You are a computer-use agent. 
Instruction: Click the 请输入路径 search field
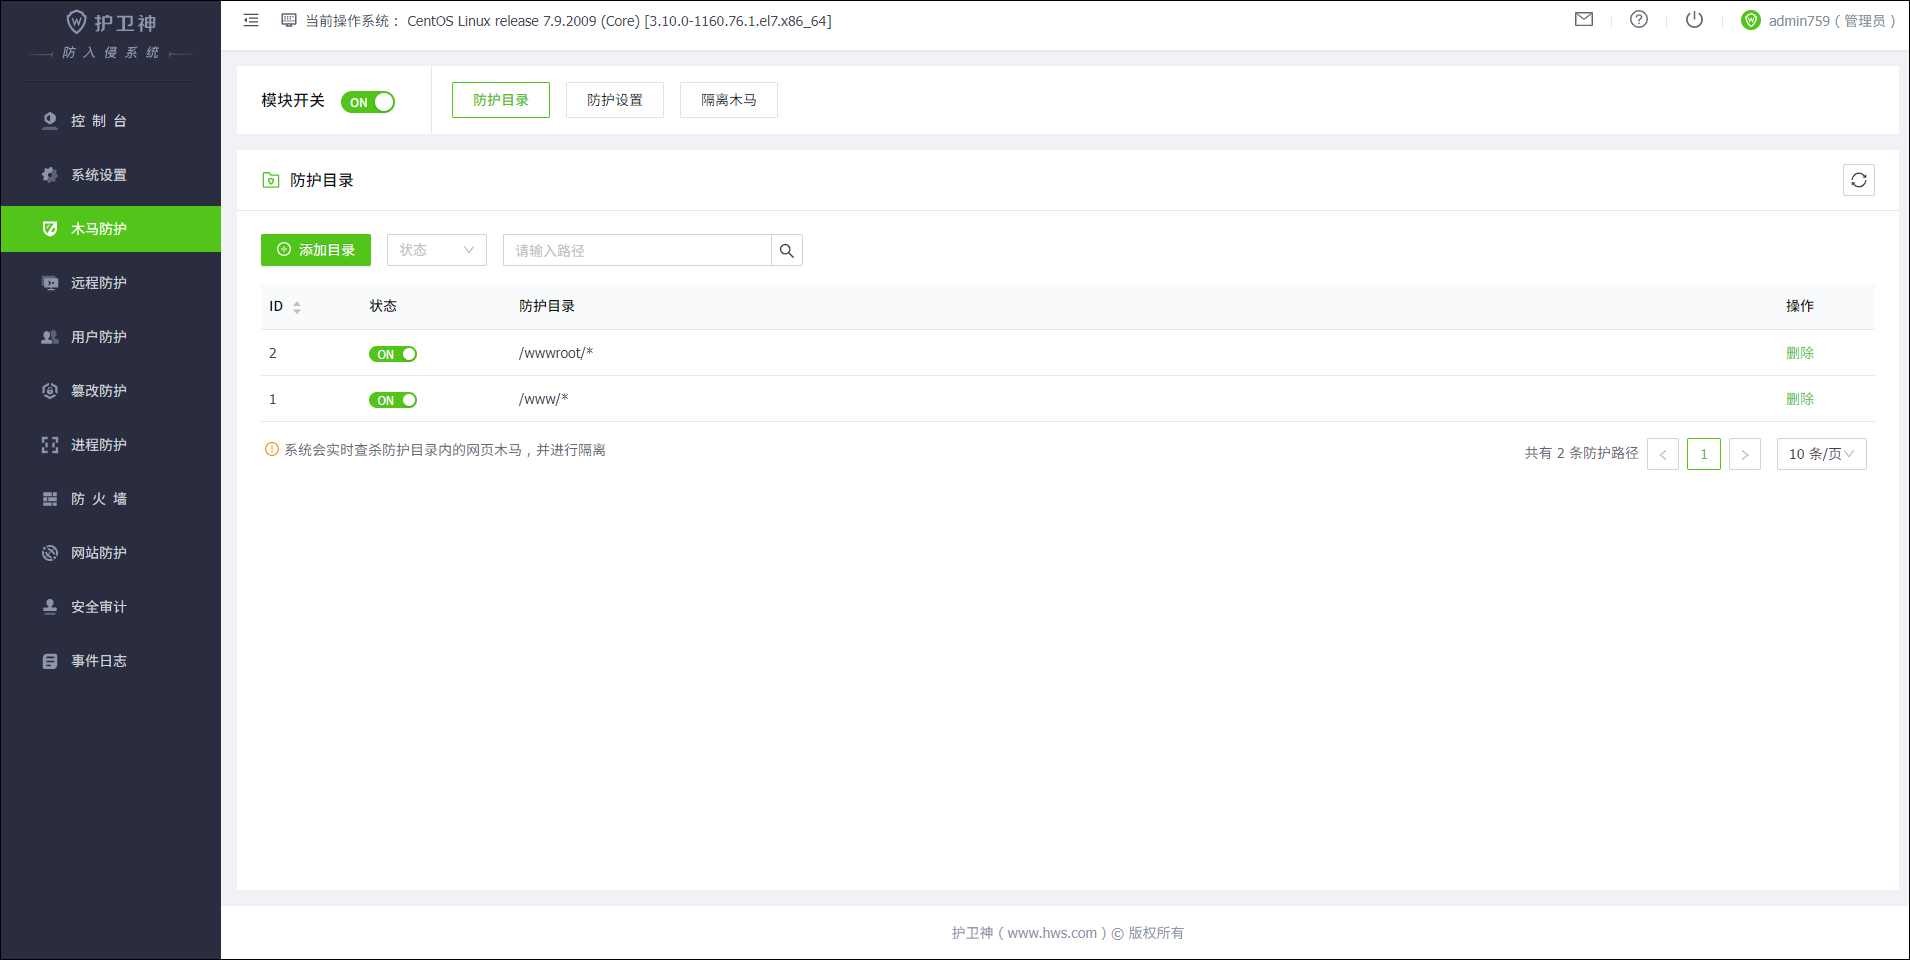coord(637,250)
